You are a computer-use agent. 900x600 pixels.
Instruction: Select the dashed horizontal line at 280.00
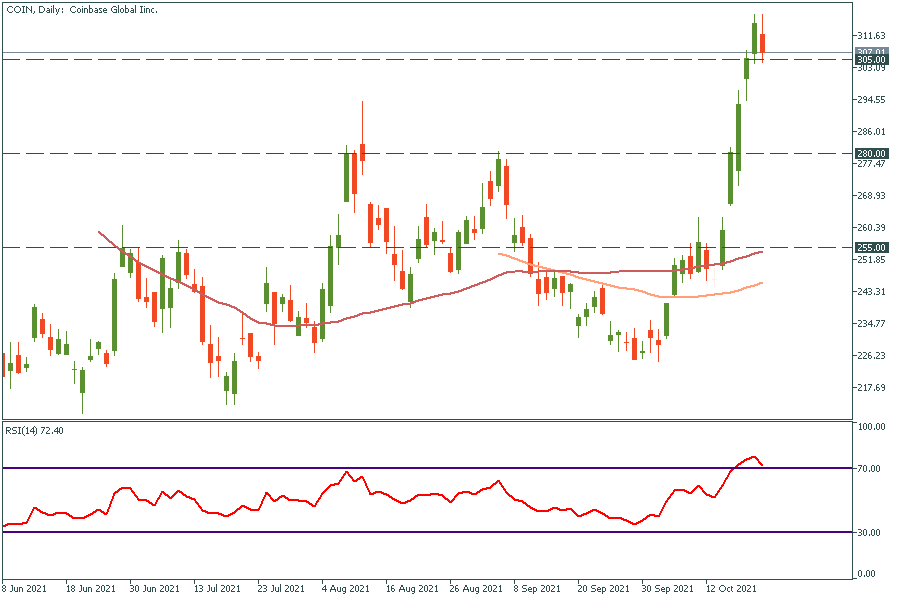pos(600,153)
